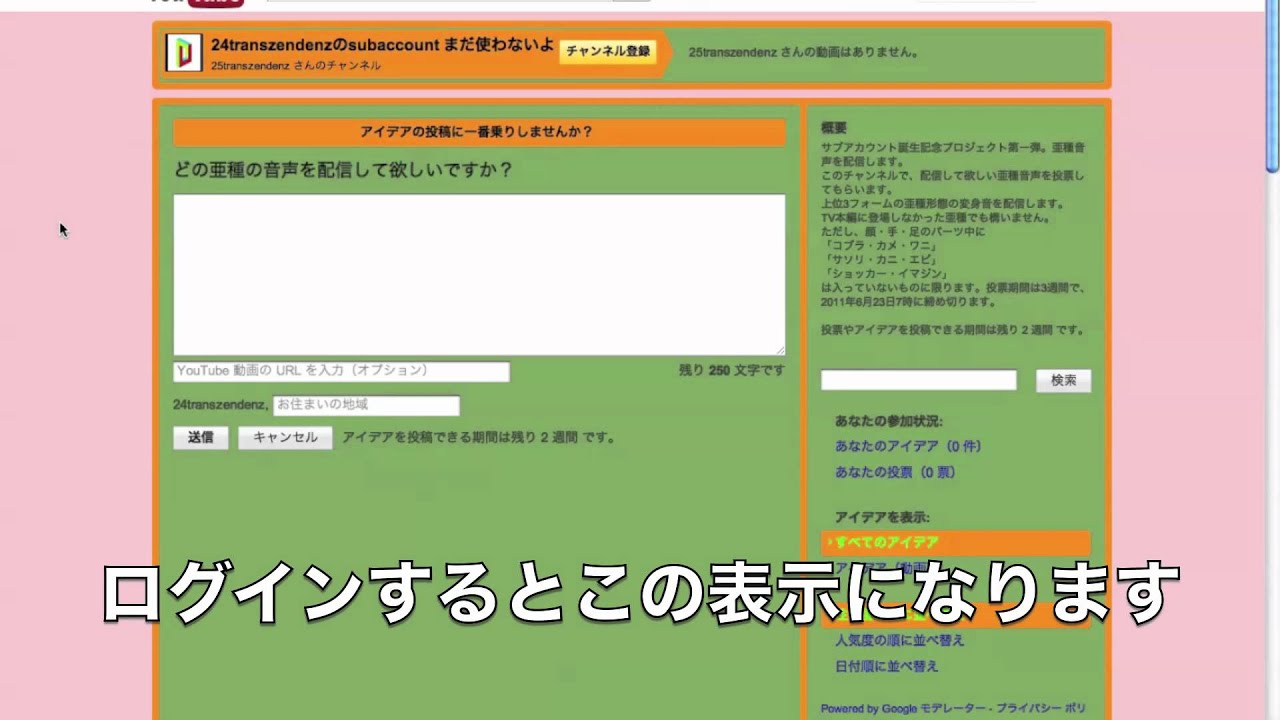1280x720 pixels.
Task: Click the text 残り 250 文字です
Action: tap(732, 371)
